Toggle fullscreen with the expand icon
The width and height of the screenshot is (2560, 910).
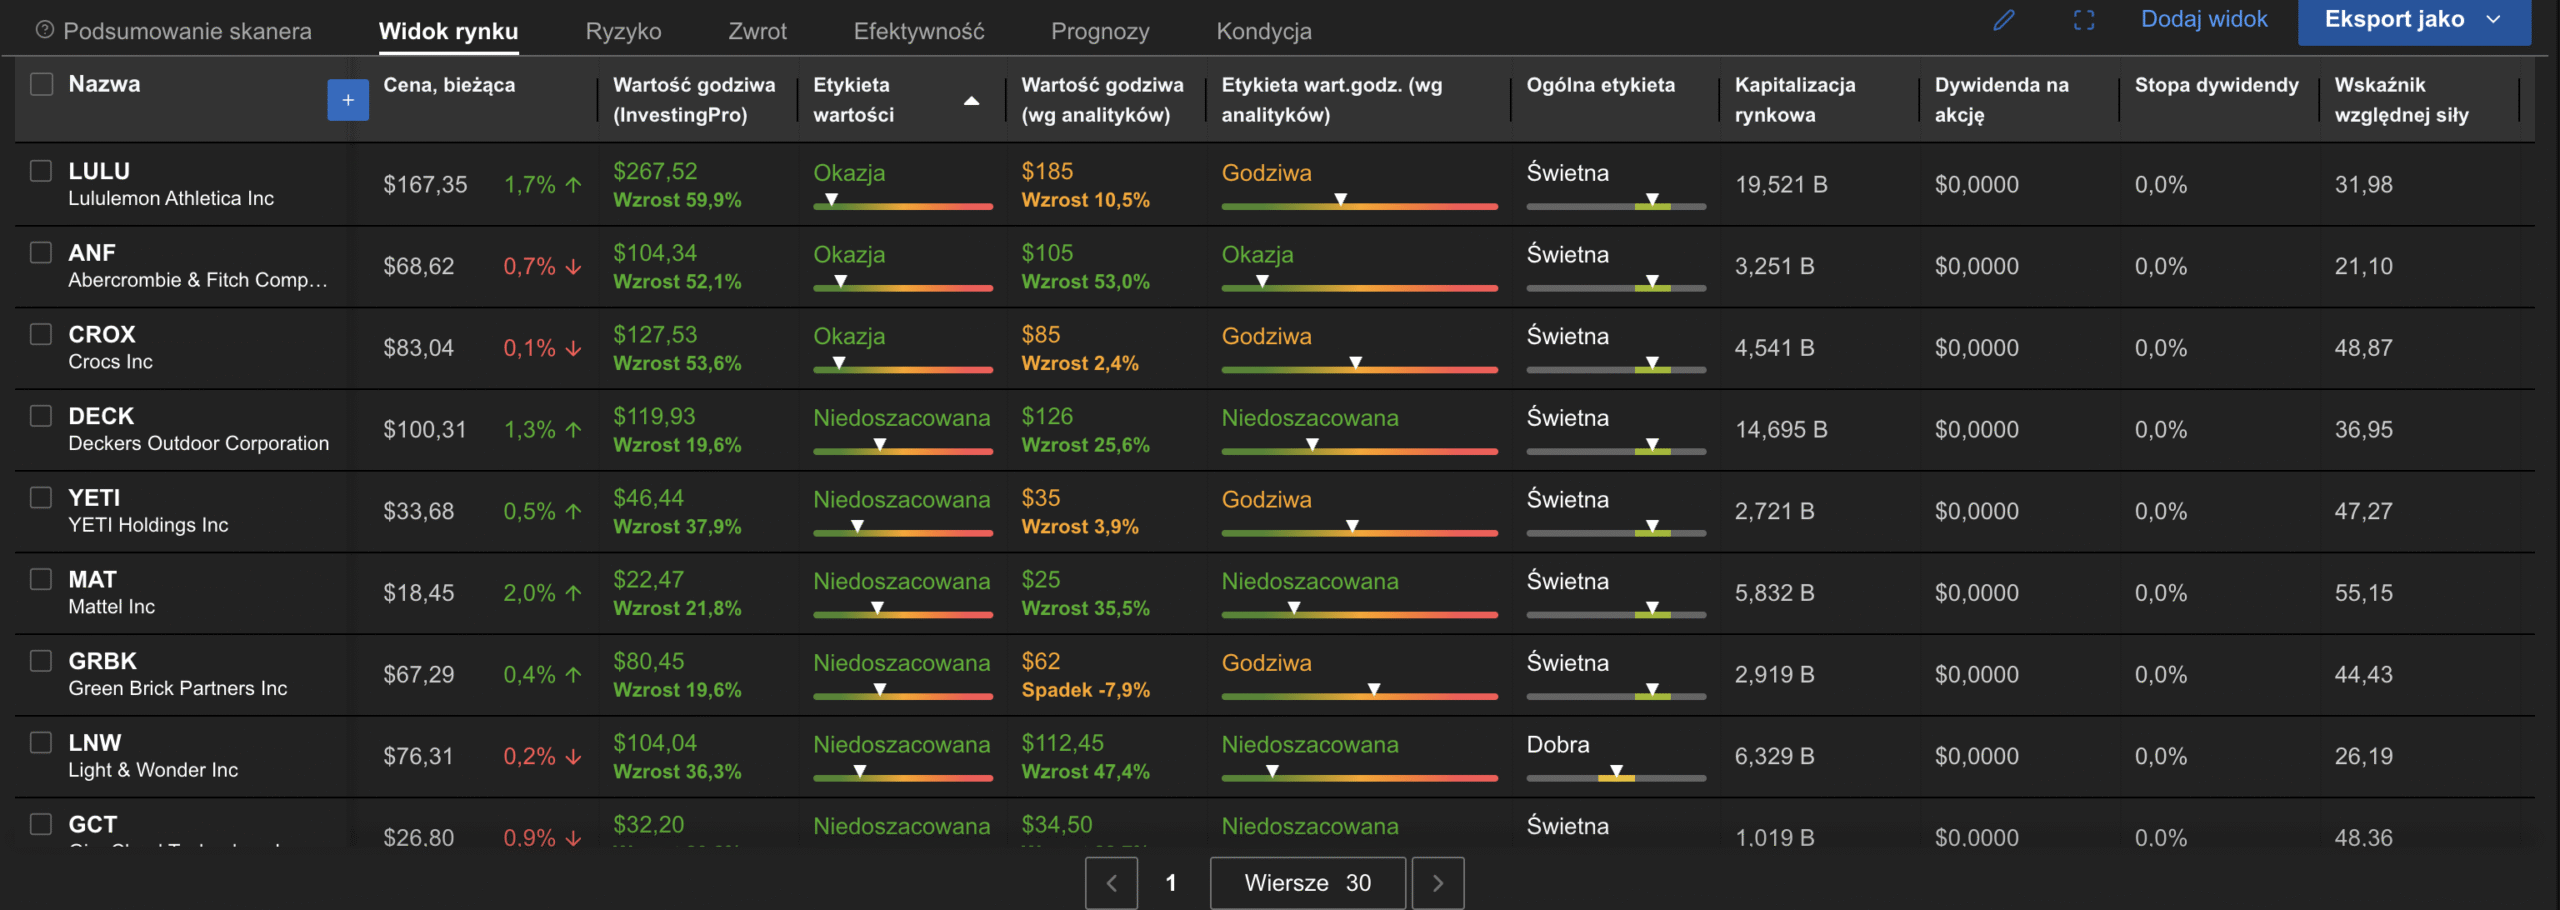2083,21
